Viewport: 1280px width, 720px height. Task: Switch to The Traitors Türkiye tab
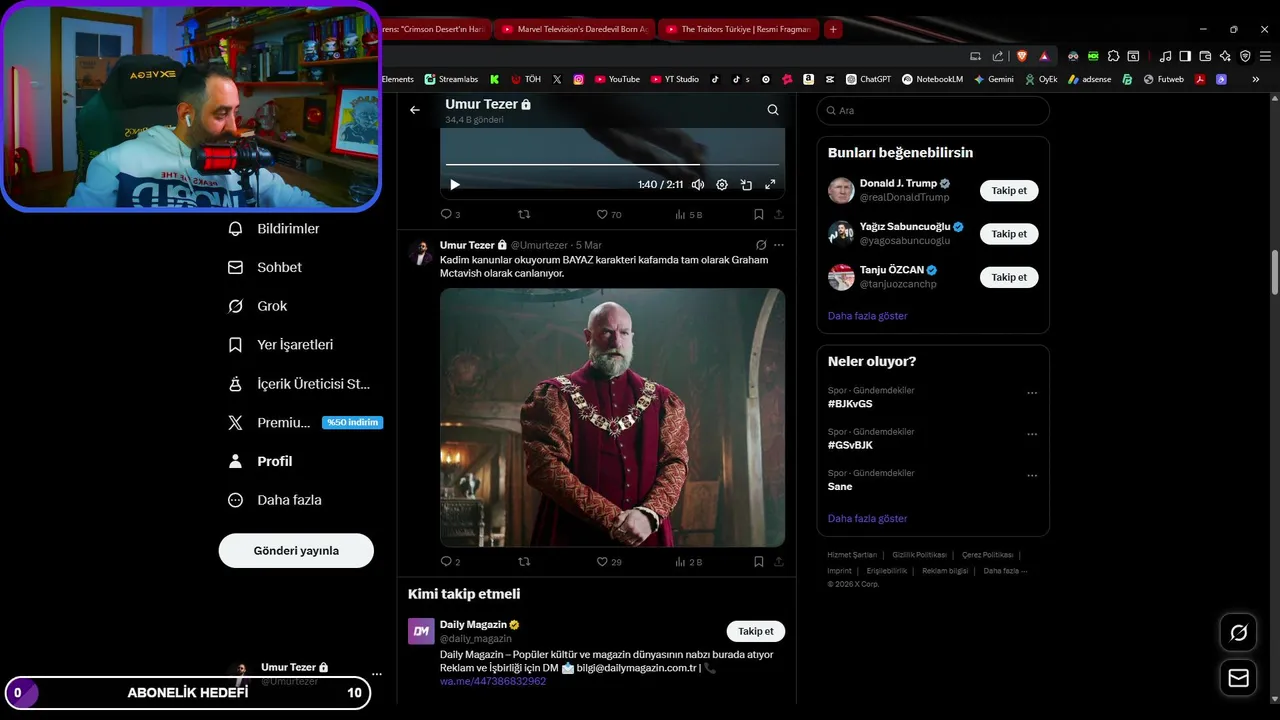click(738, 29)
